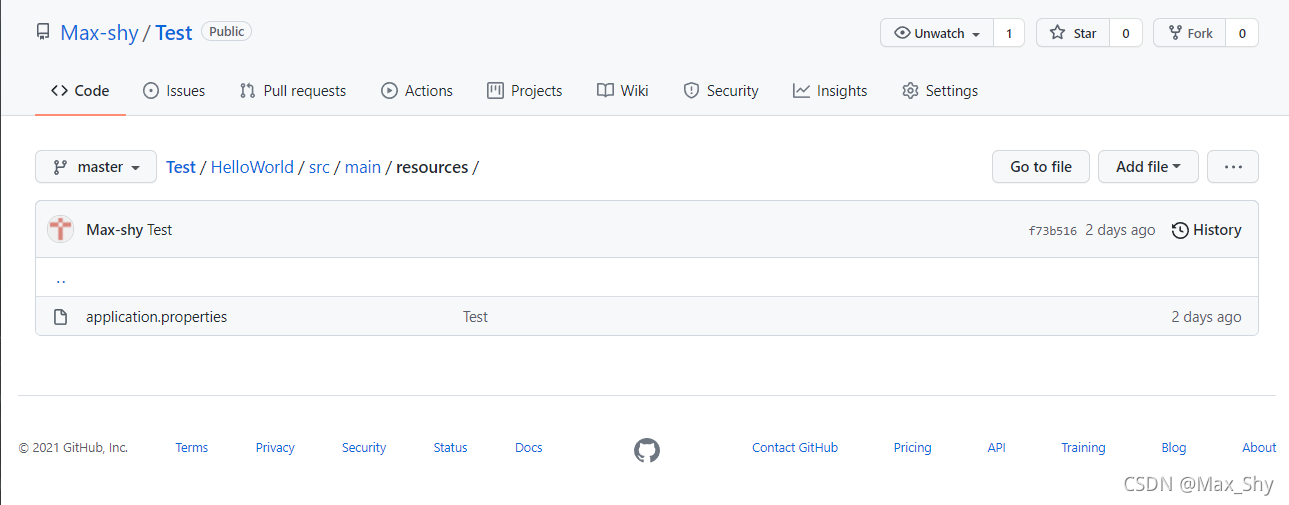Click the Max-shy author name in the commit row

click(114, 230)
